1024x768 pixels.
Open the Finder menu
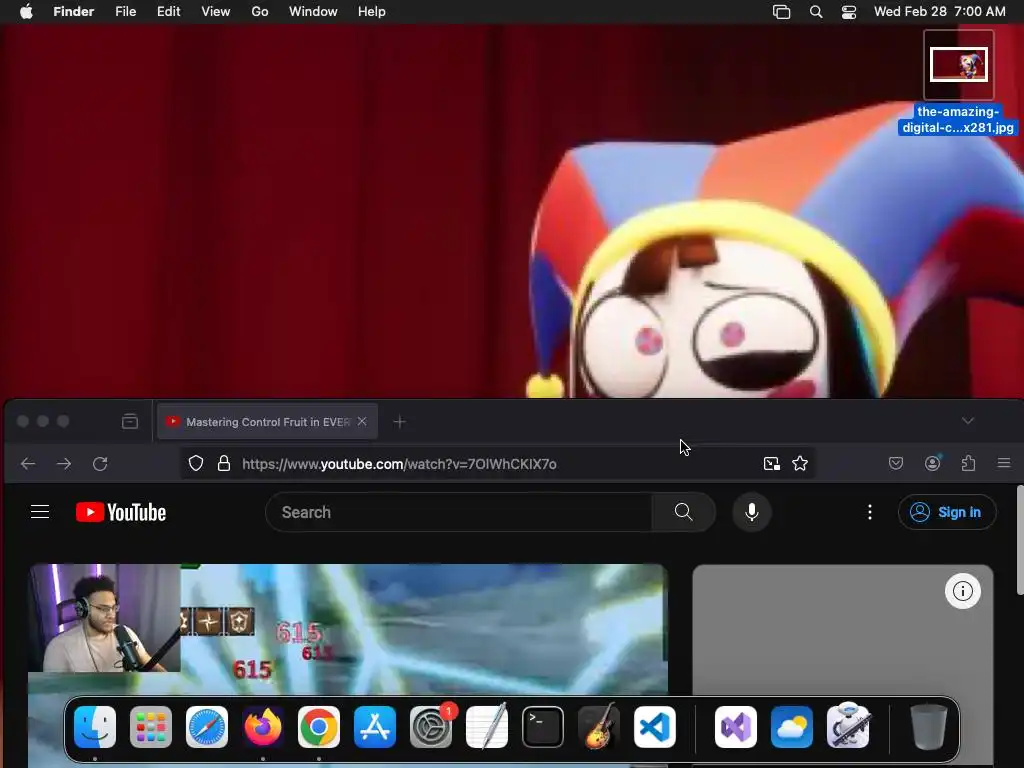tap(74, 12)
